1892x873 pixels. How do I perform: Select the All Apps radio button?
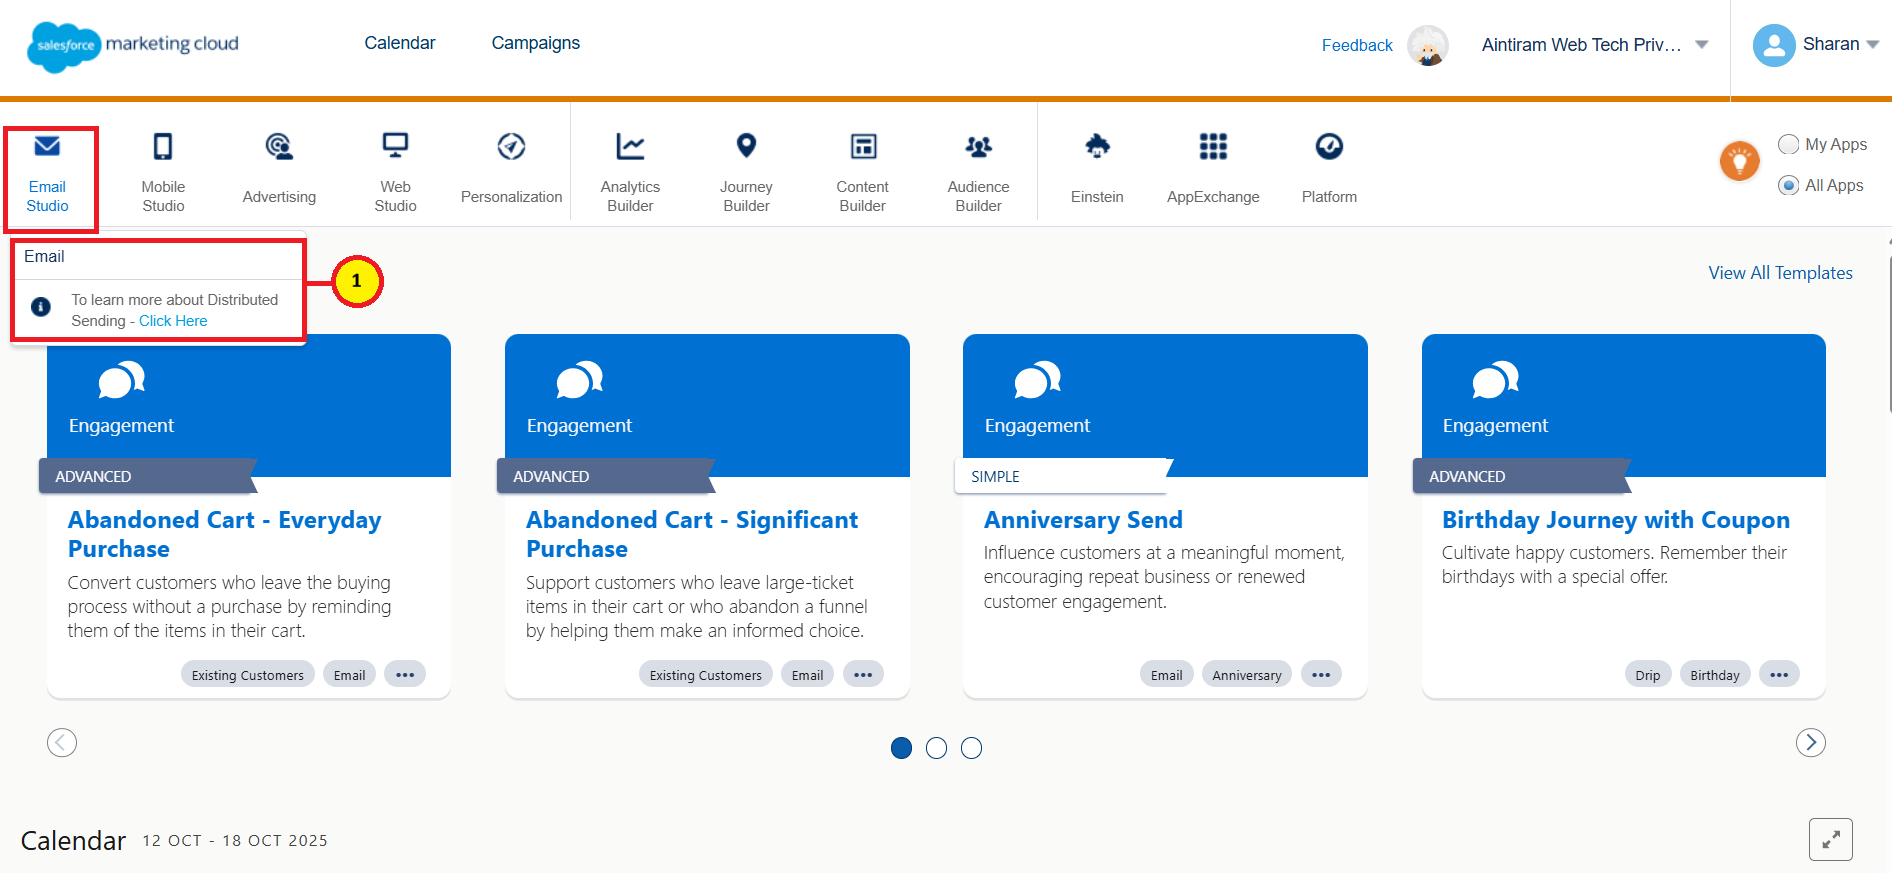[x=1789, y=185]
